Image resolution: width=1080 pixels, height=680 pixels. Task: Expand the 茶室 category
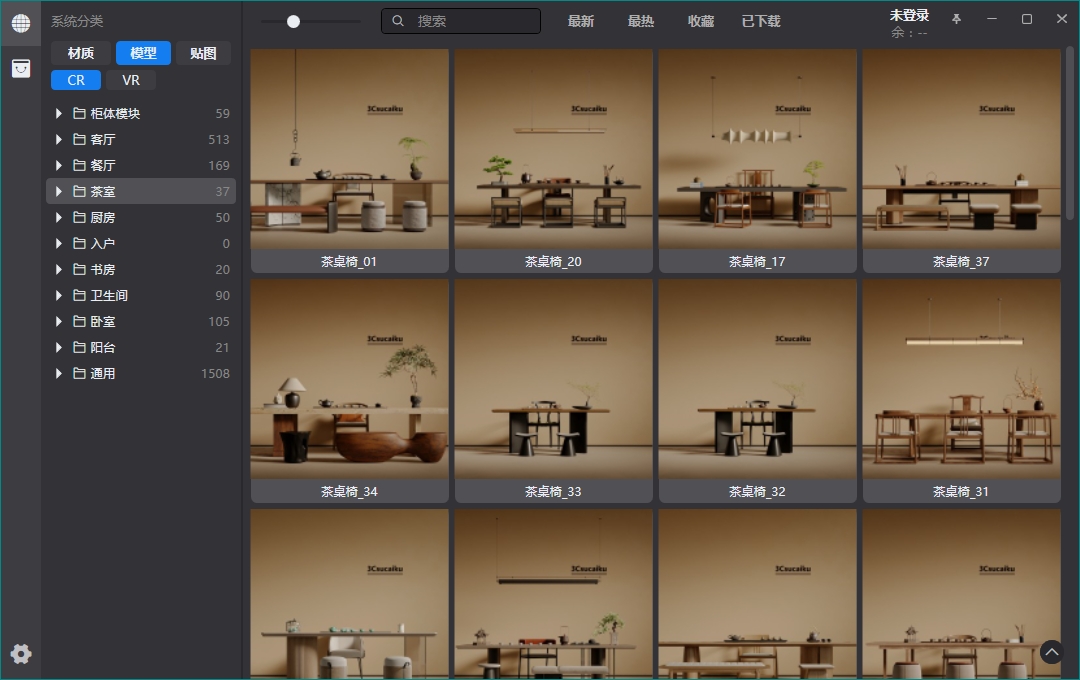(59, 192)
